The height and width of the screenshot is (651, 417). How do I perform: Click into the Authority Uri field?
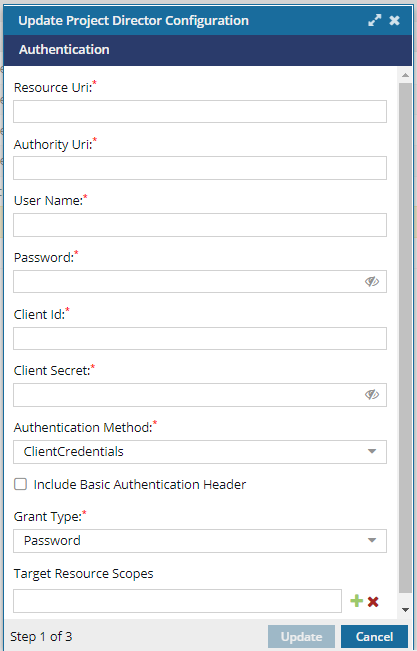pos(200,168)
